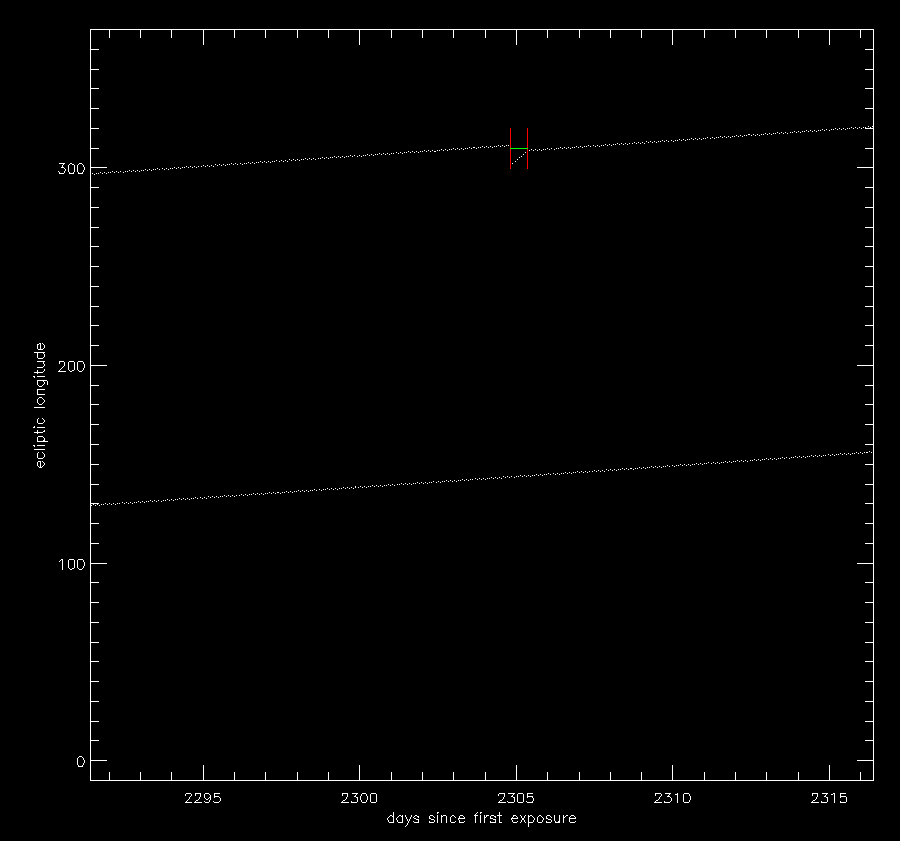Click the y-axis label "100"
Image resolution: width=900 pixels, height=841 pixels.
(71, 564)
